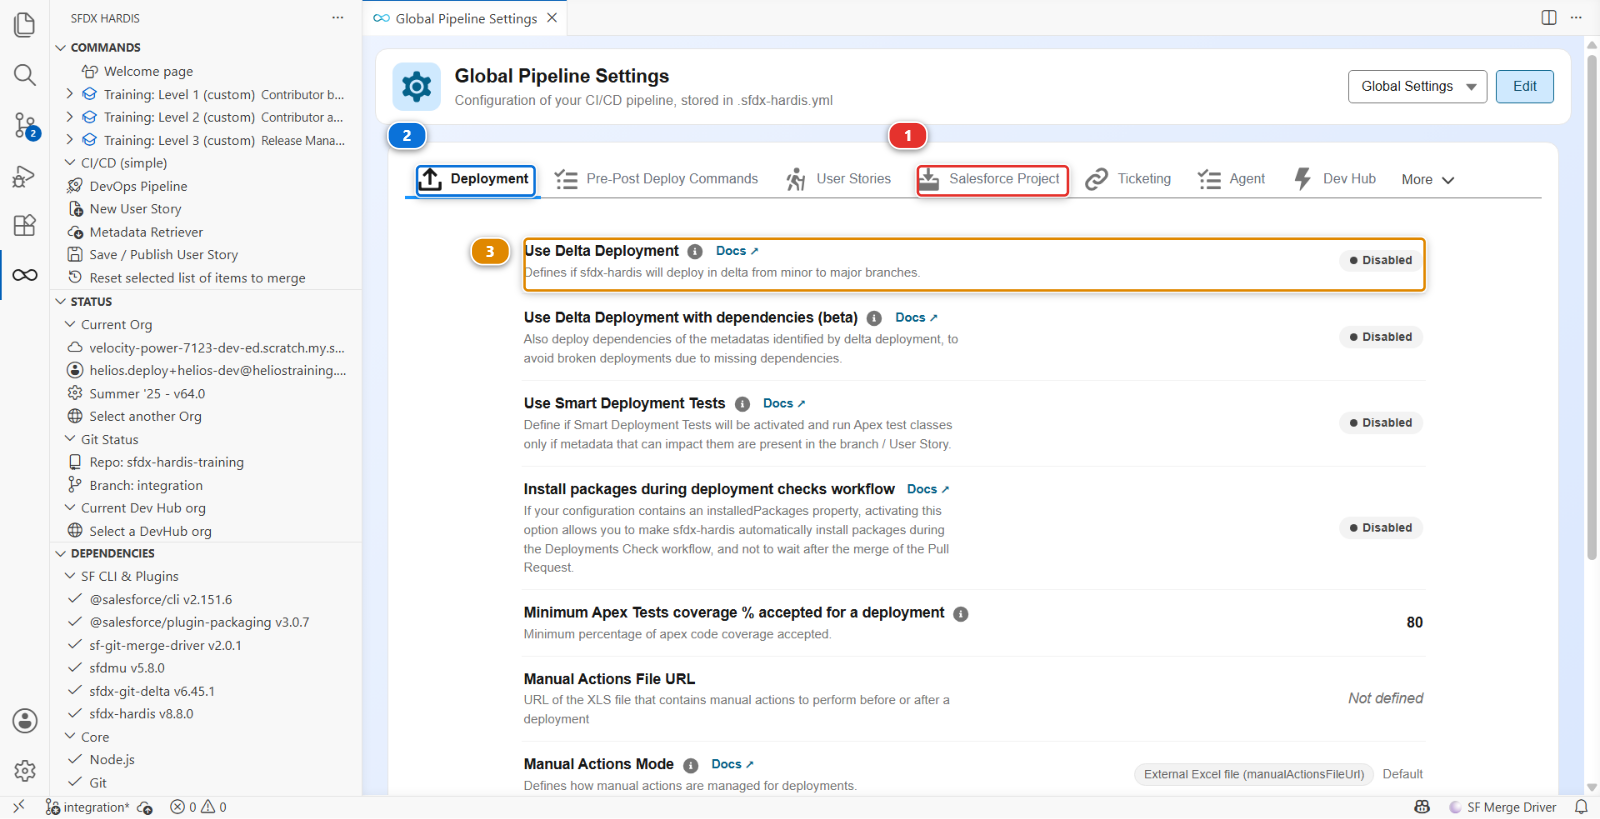Switch to Pre-Post Deploy Commands tab

click(x=657, y=179)
